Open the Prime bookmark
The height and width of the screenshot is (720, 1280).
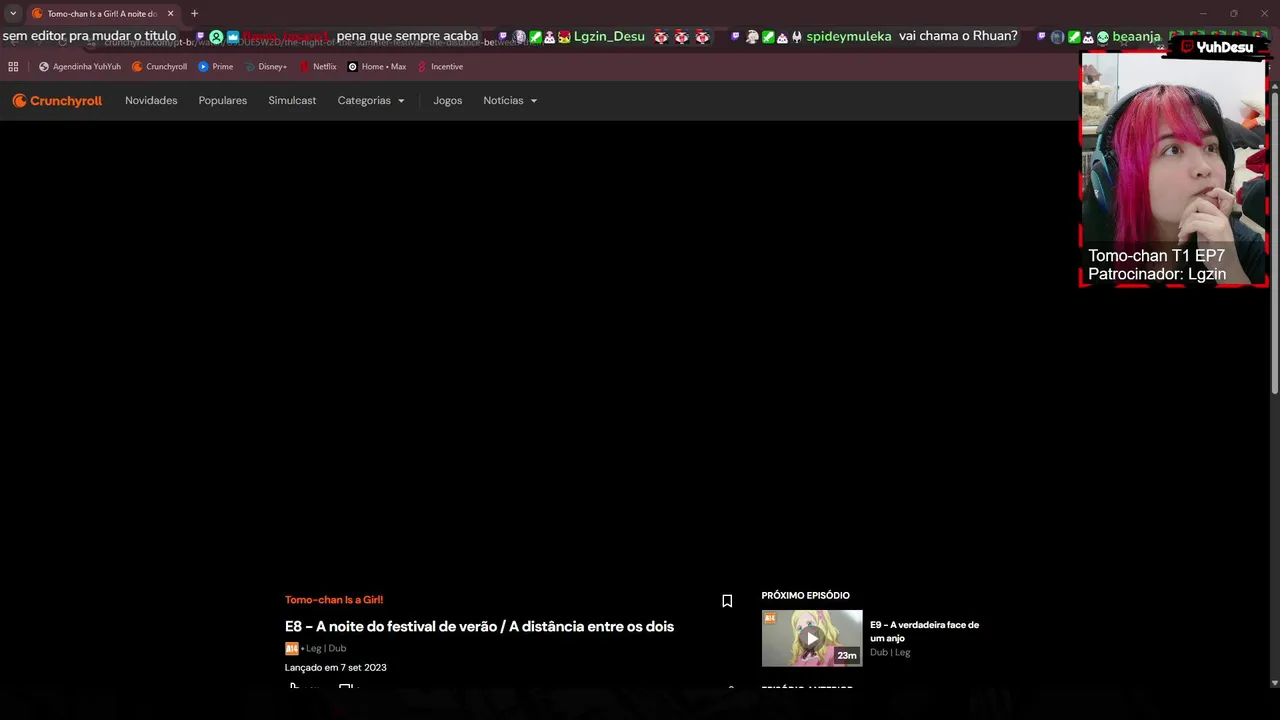215,67
